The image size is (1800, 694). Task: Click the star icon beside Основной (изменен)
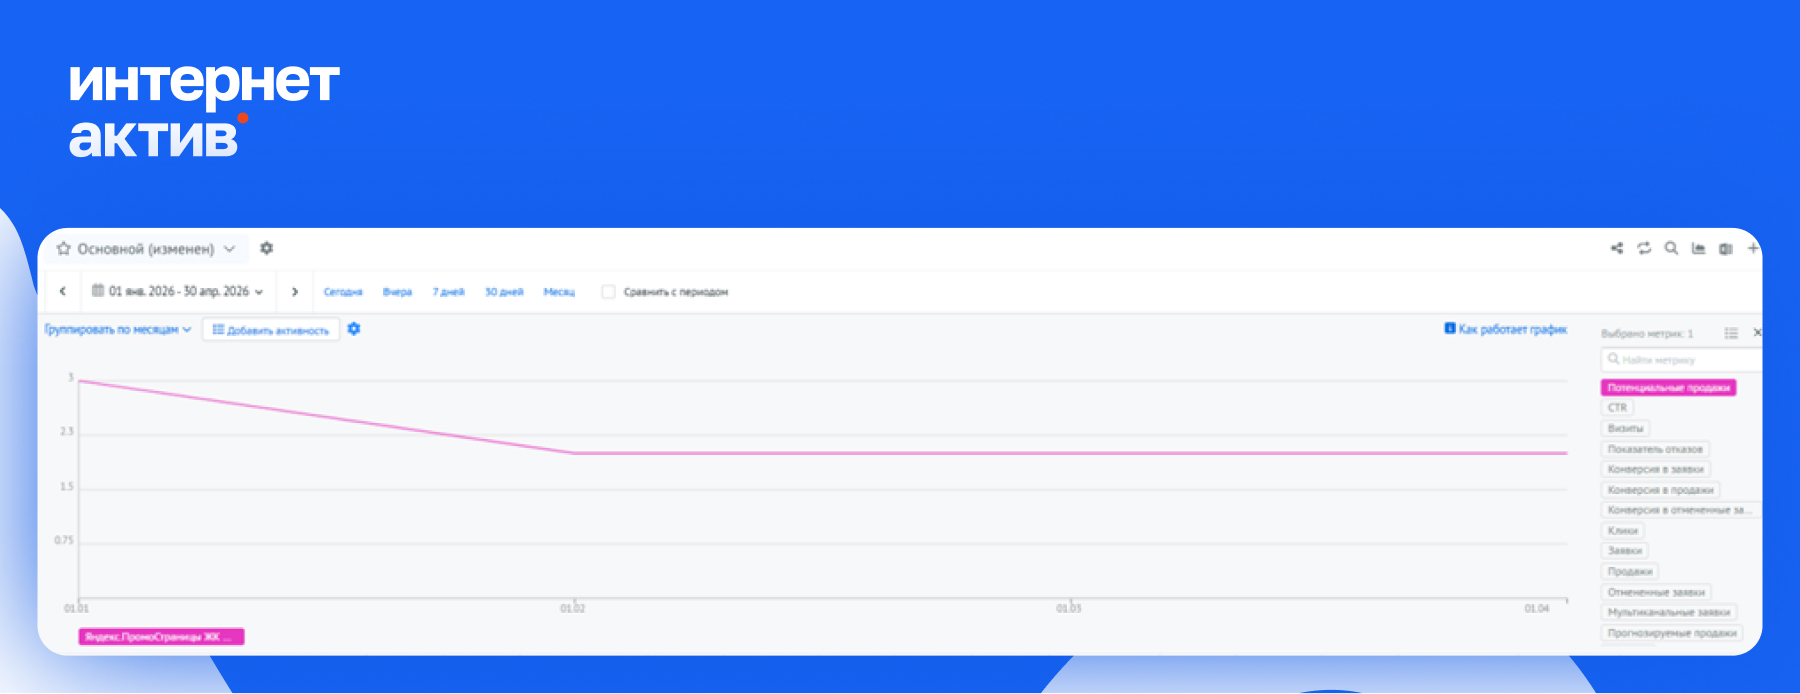(x=64, y=249)
